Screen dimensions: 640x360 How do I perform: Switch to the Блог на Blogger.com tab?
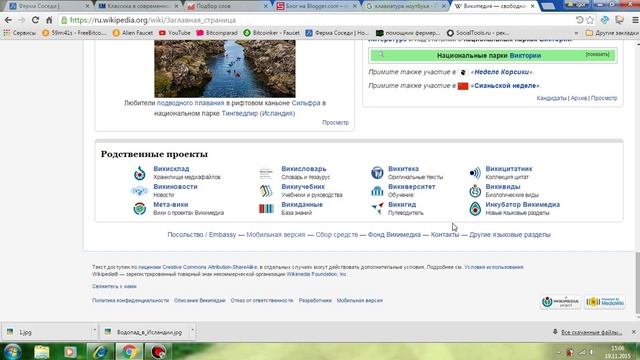pos(316,6)
